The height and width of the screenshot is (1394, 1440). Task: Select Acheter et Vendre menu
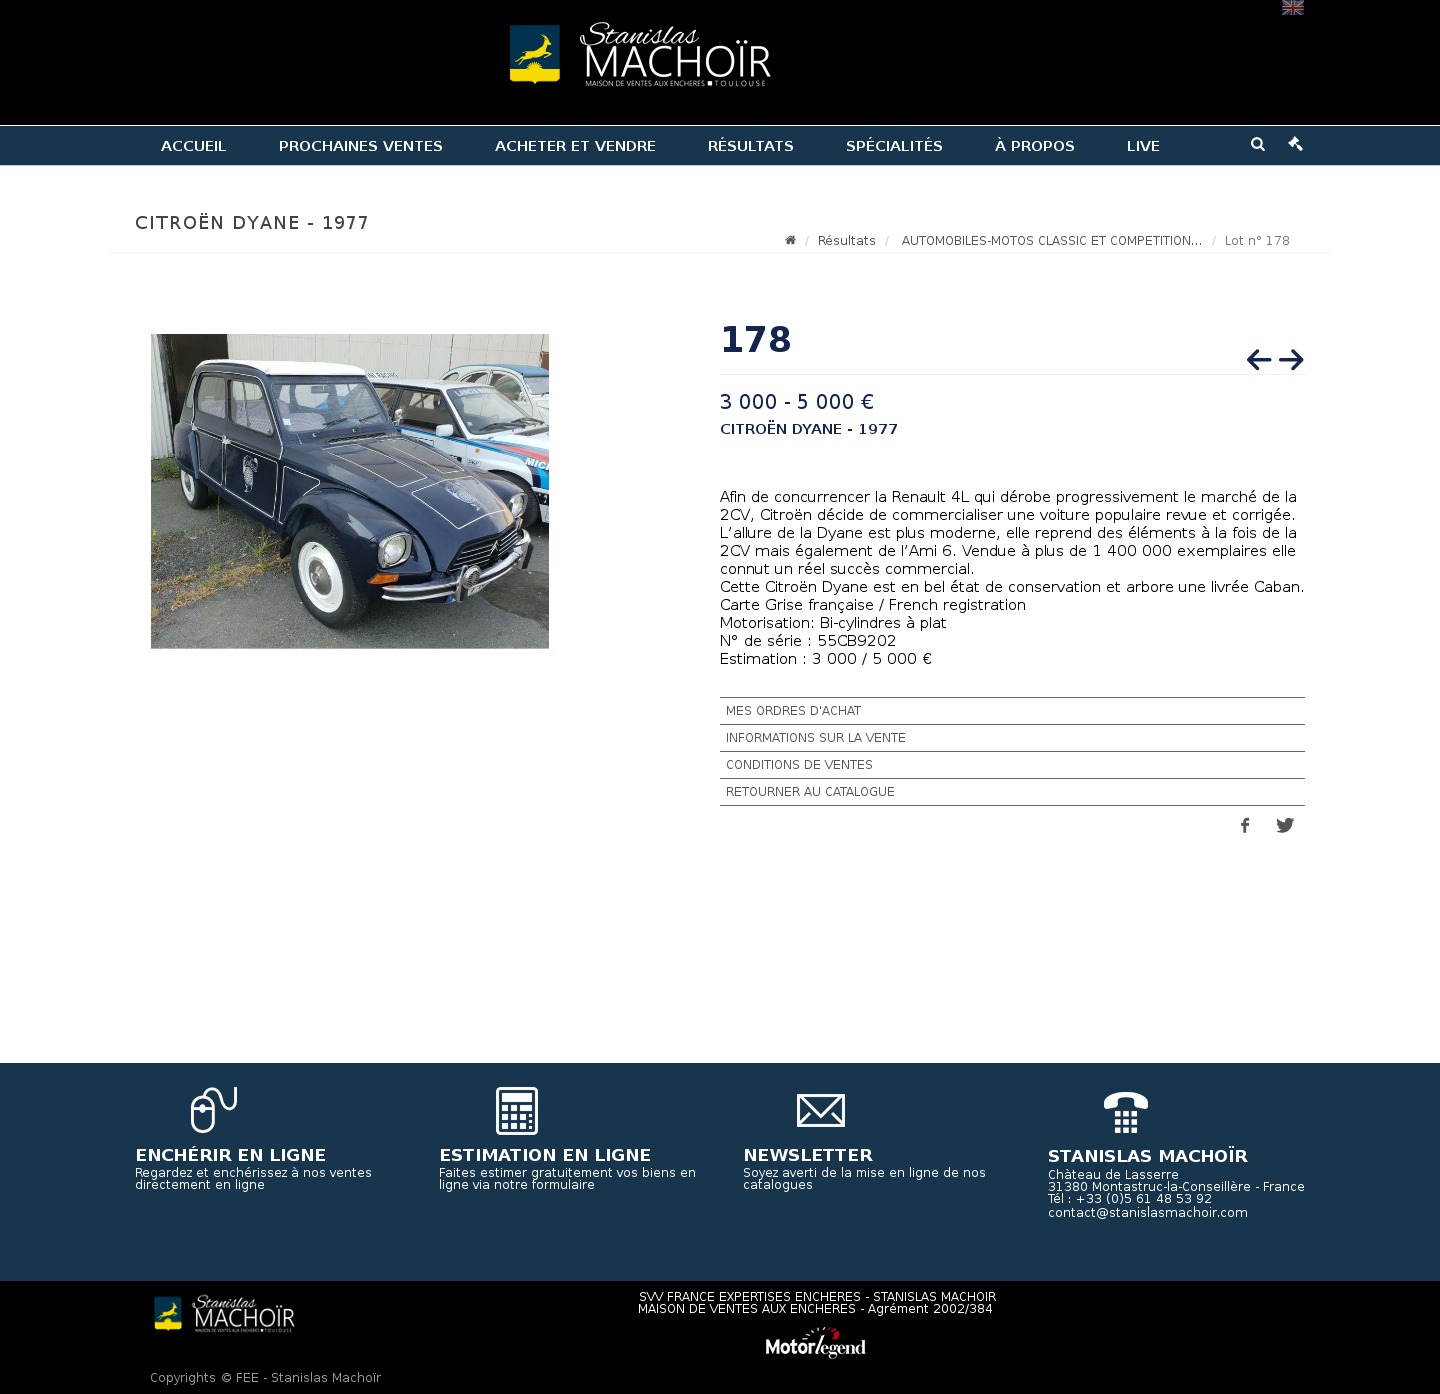click(575, 146)
